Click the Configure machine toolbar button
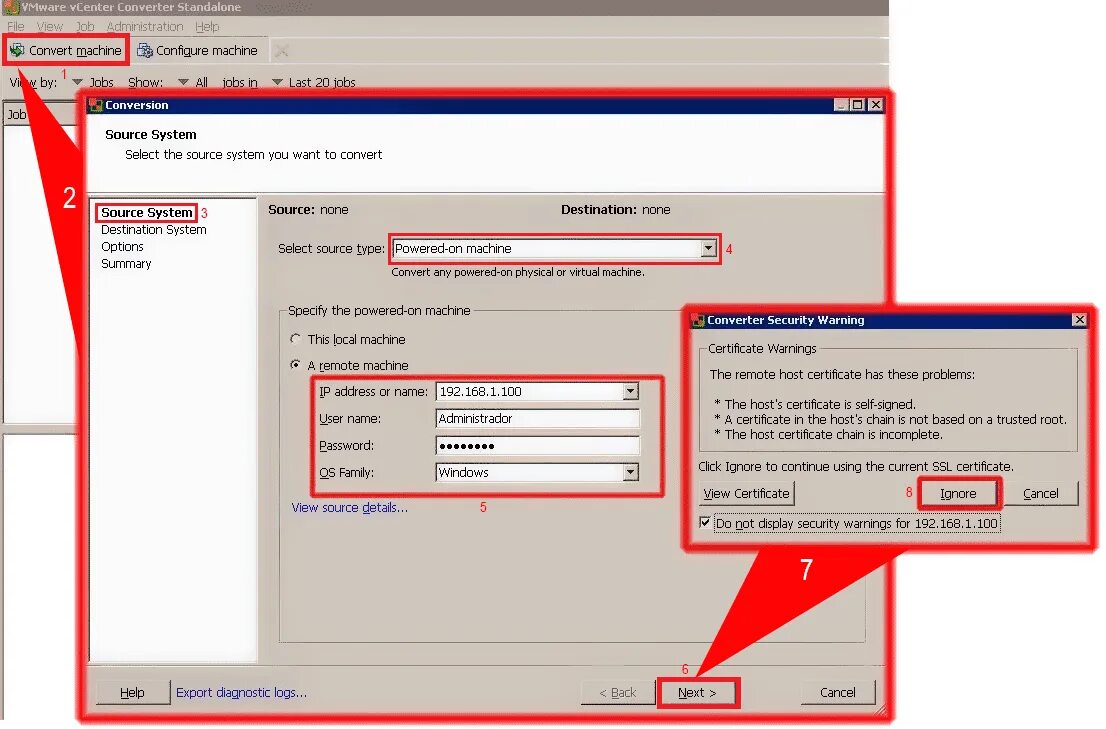Viewport: 1106px width, 729px height. point(198,51)
